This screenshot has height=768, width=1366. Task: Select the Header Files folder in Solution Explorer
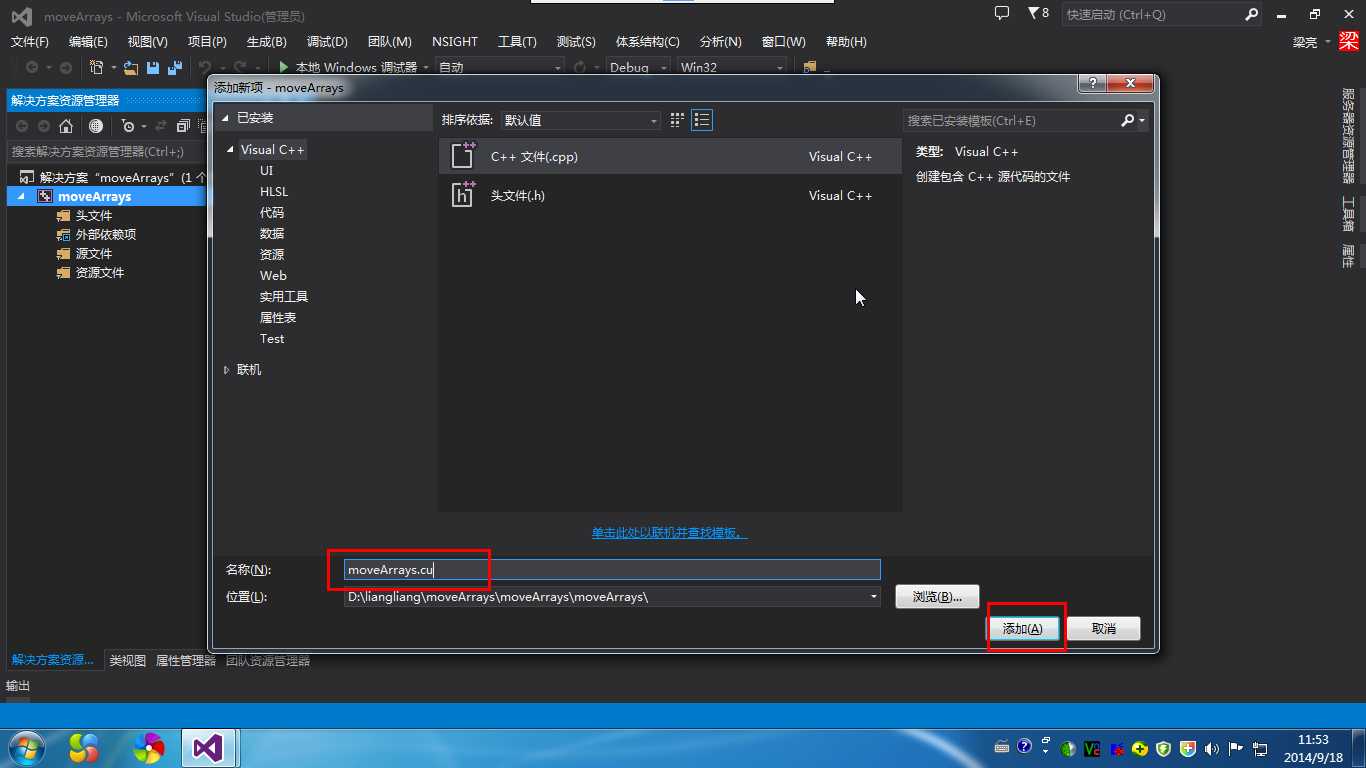(94, 216)
